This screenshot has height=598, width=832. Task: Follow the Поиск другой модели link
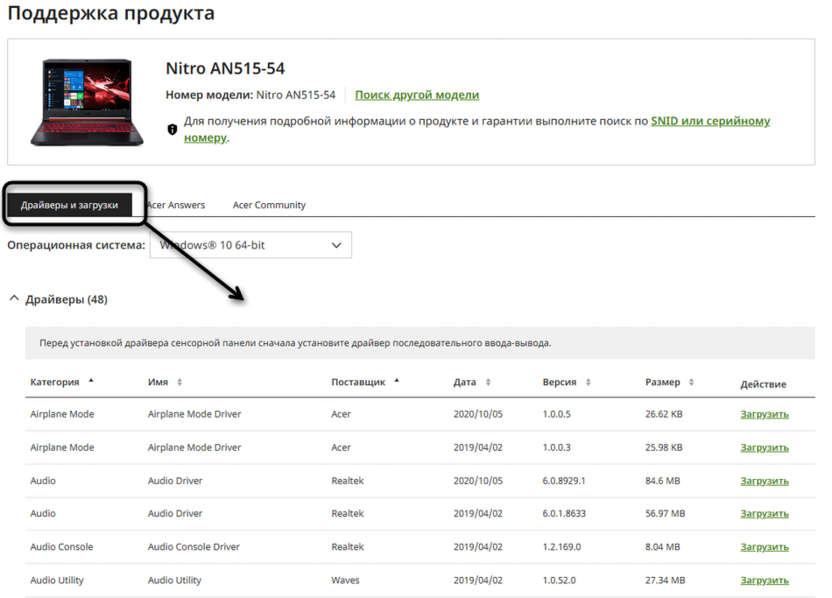(417, 95)
